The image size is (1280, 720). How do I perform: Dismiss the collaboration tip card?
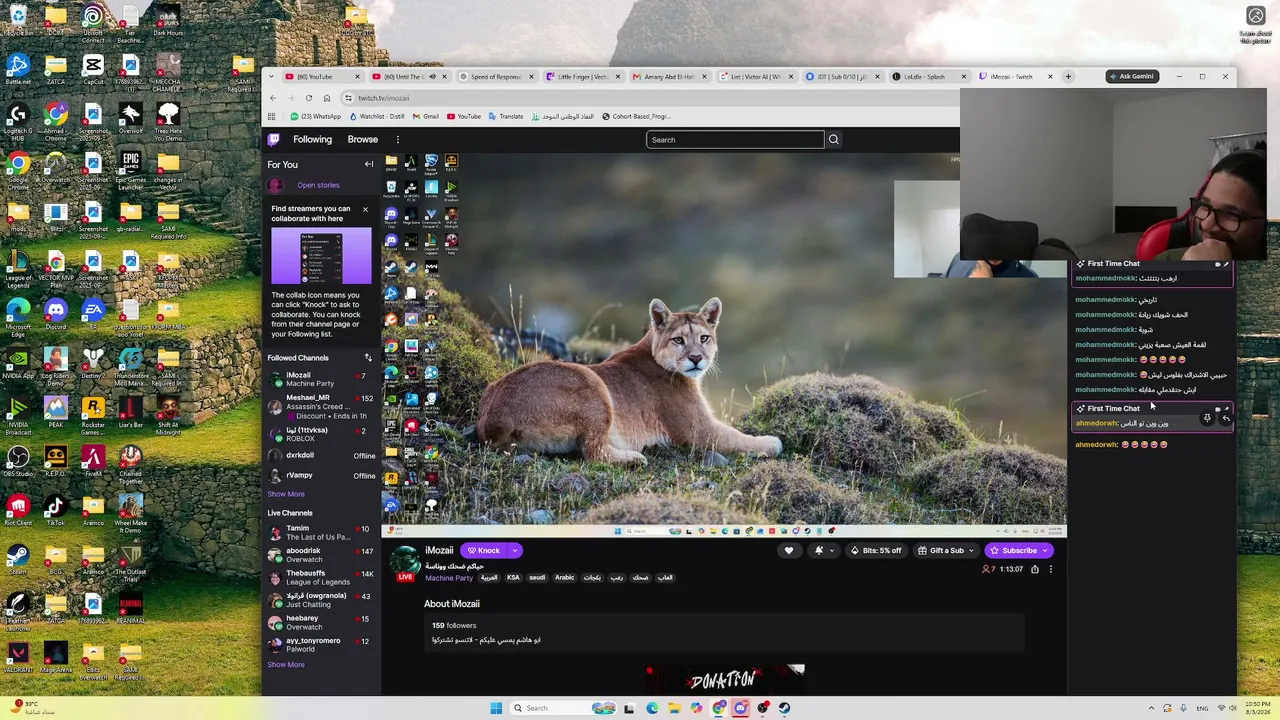click(x=365, y=209)
